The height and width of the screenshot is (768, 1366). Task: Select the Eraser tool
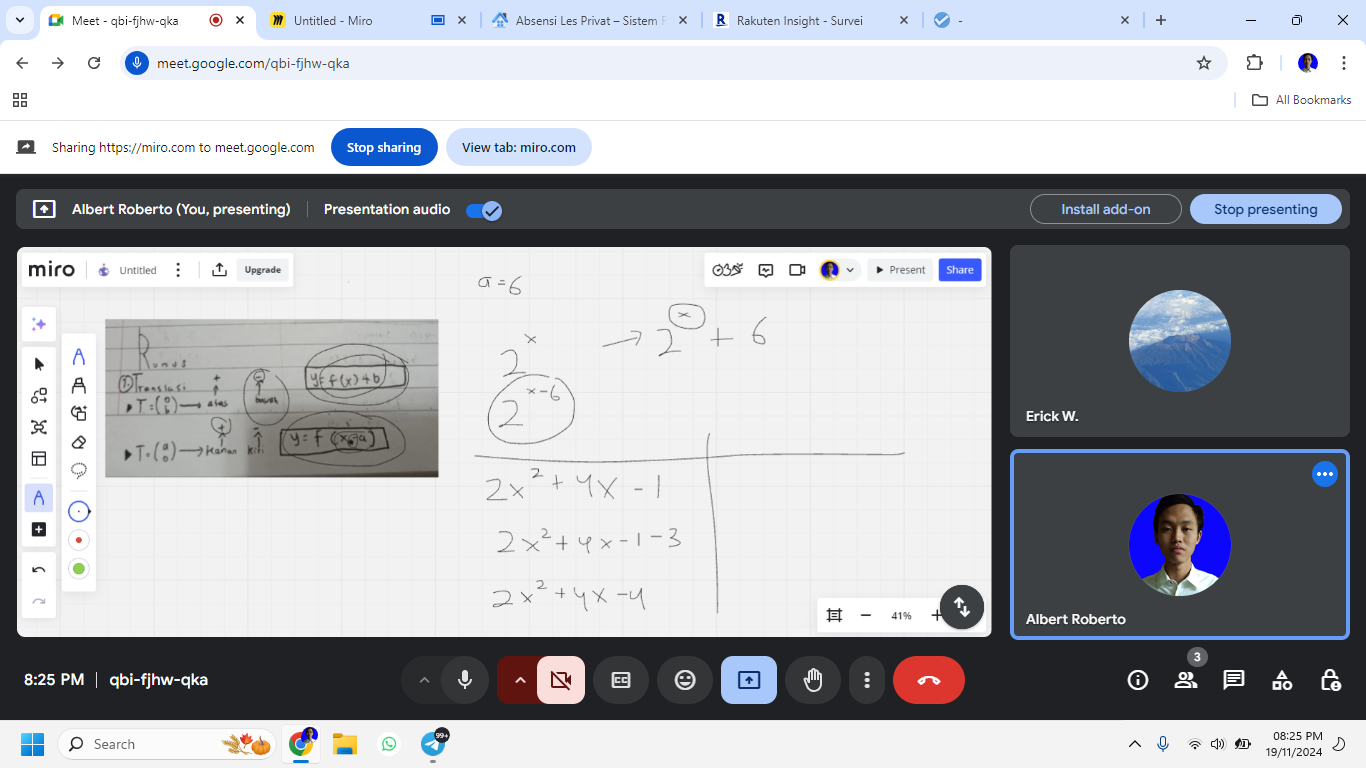79,442
